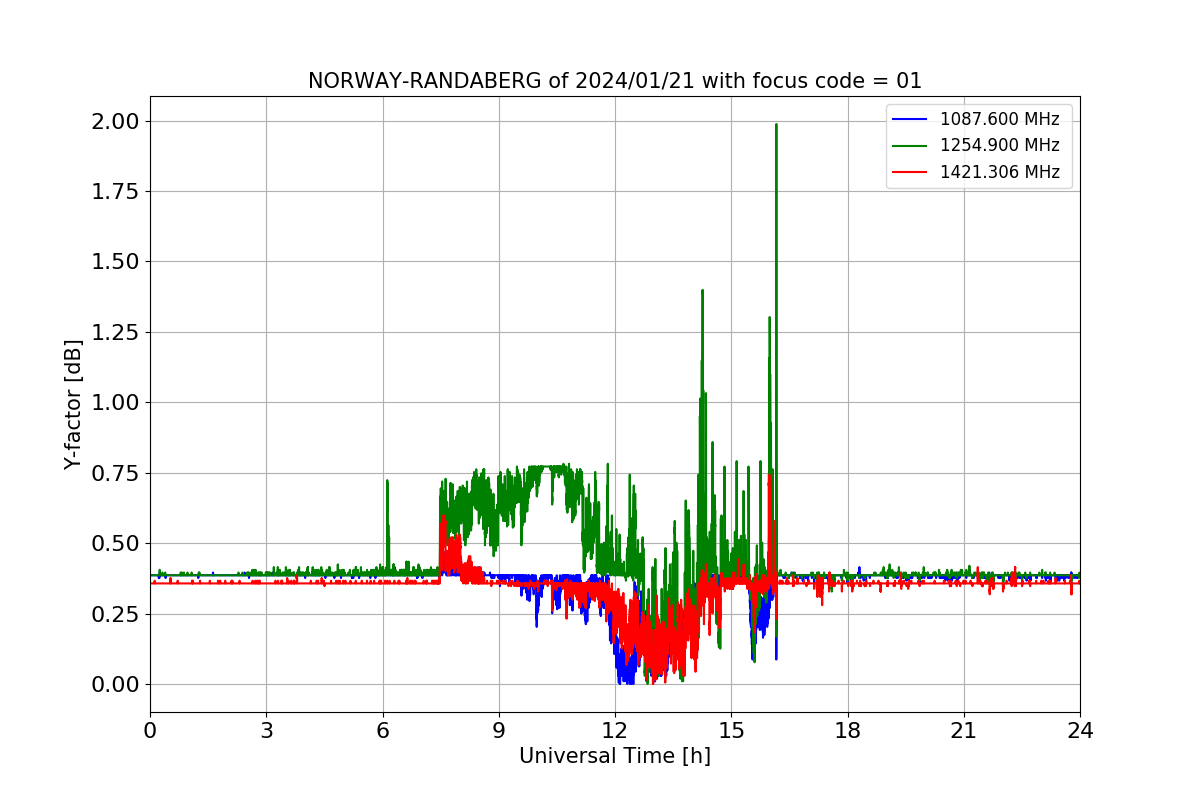
Task: Click the Y-factor [dB] axis label
Action: coord(72,404)
